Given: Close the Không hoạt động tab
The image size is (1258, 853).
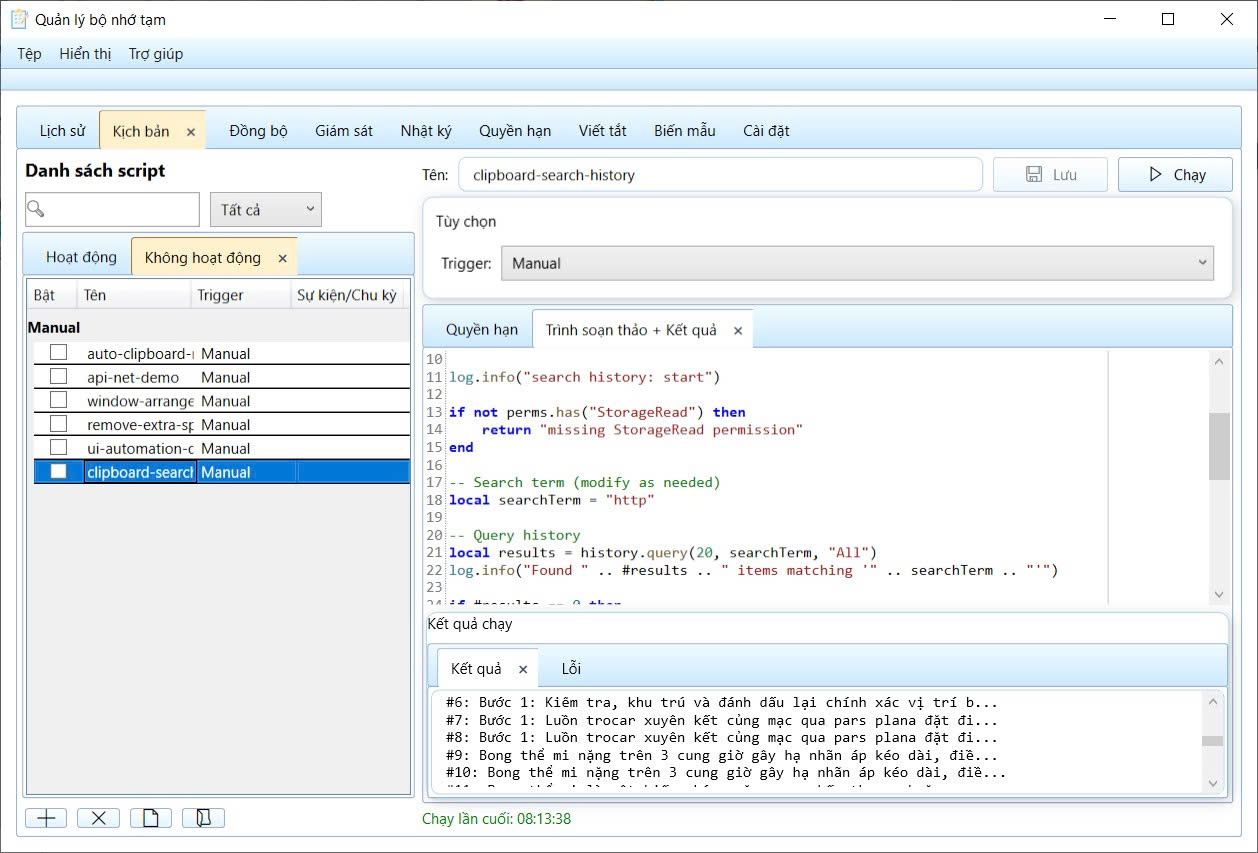Looking at the screenshot, I should click(x=282, y=258).
